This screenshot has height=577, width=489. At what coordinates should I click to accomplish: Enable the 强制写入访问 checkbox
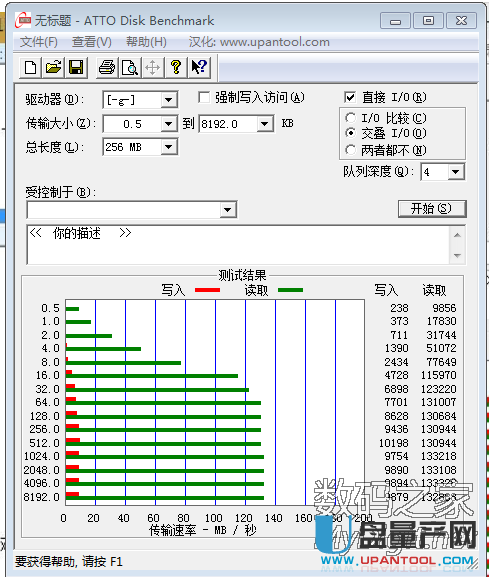[204, 98]
